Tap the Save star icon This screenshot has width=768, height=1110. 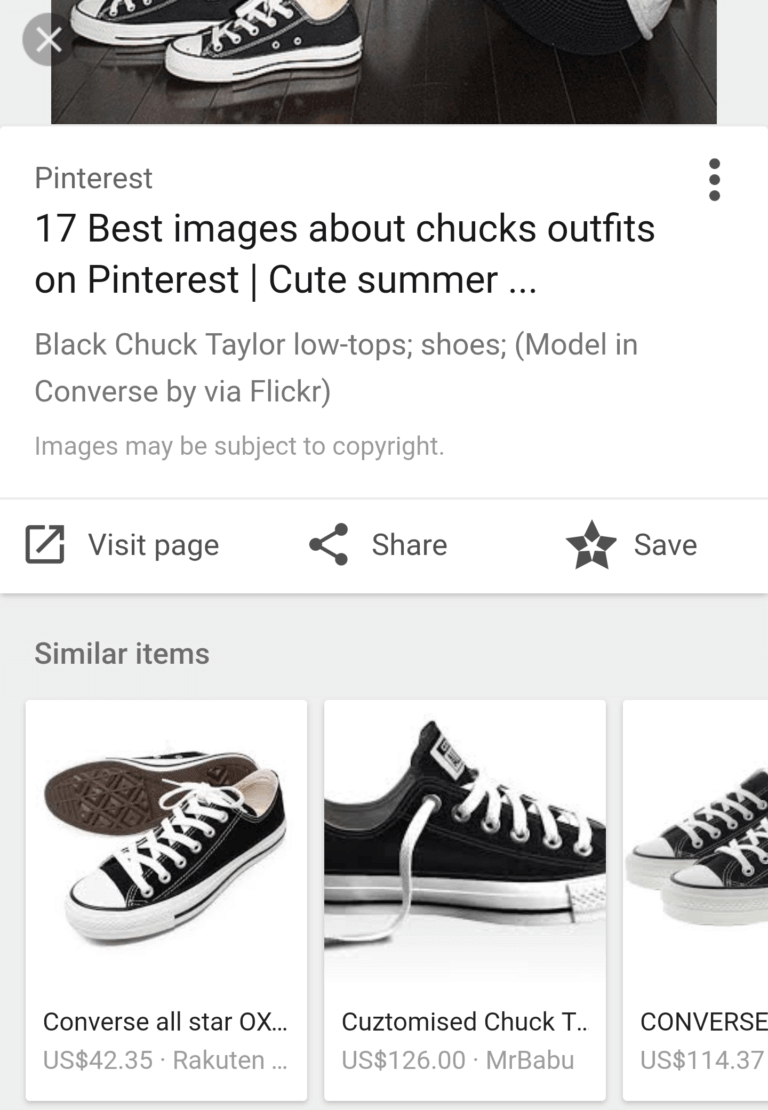[591, 544]
